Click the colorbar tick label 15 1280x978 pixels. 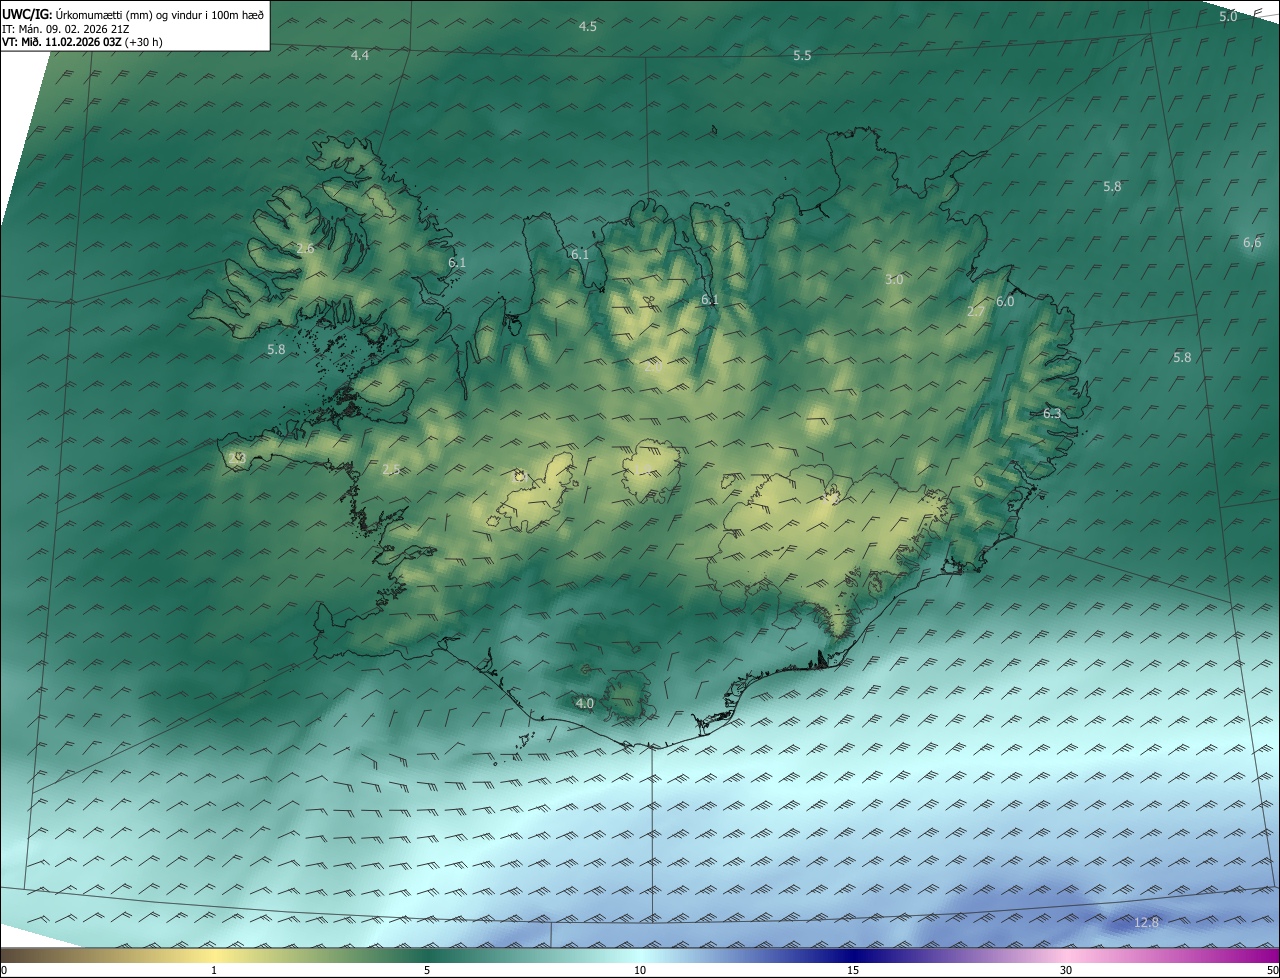853,970
